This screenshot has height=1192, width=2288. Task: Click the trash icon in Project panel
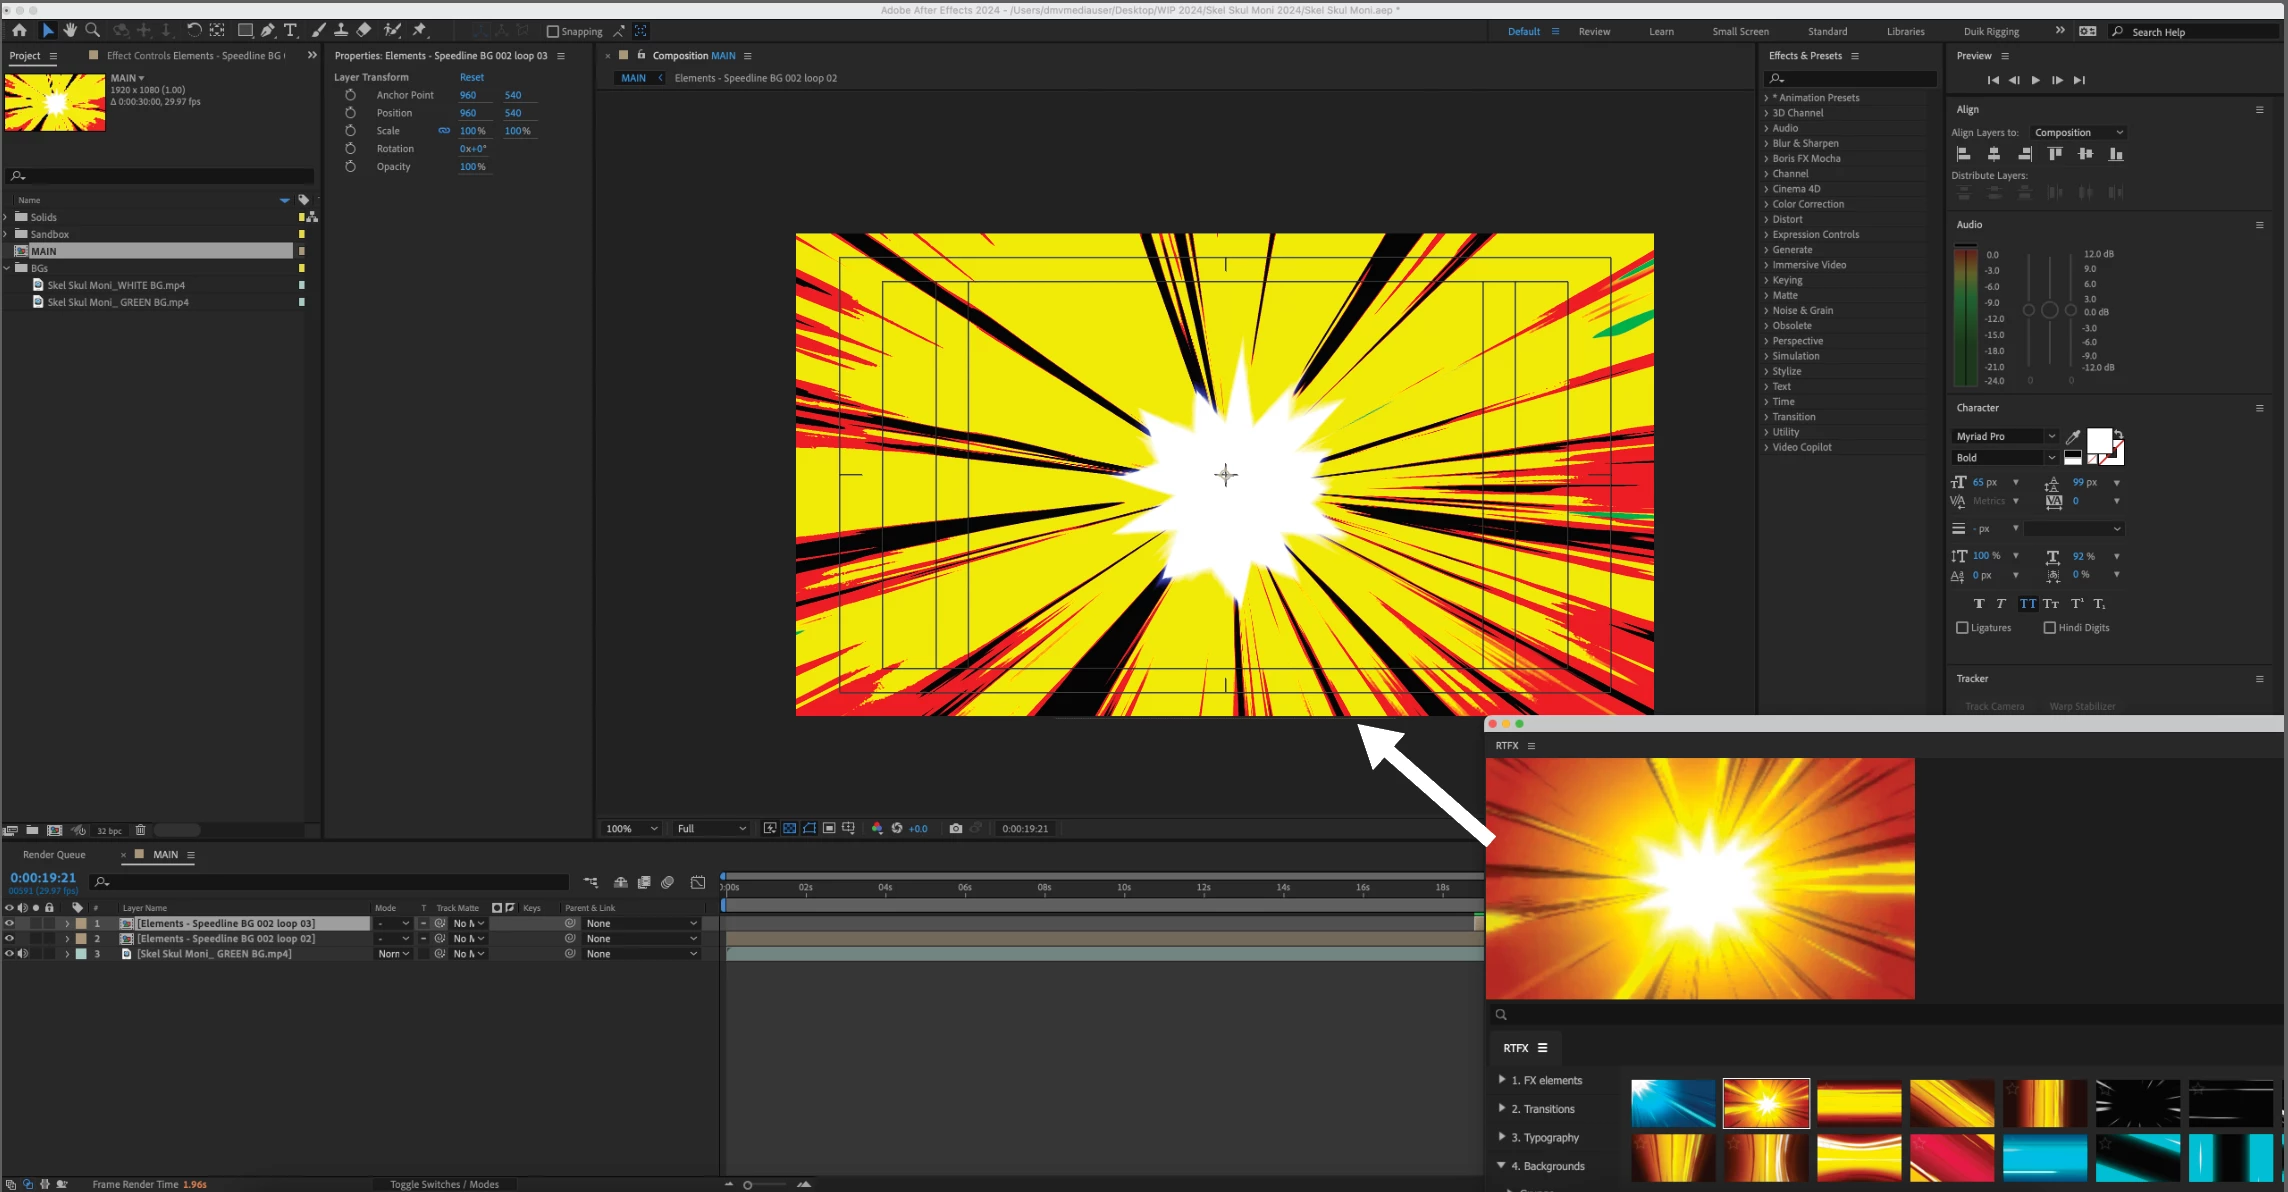(x=141, y=830)
